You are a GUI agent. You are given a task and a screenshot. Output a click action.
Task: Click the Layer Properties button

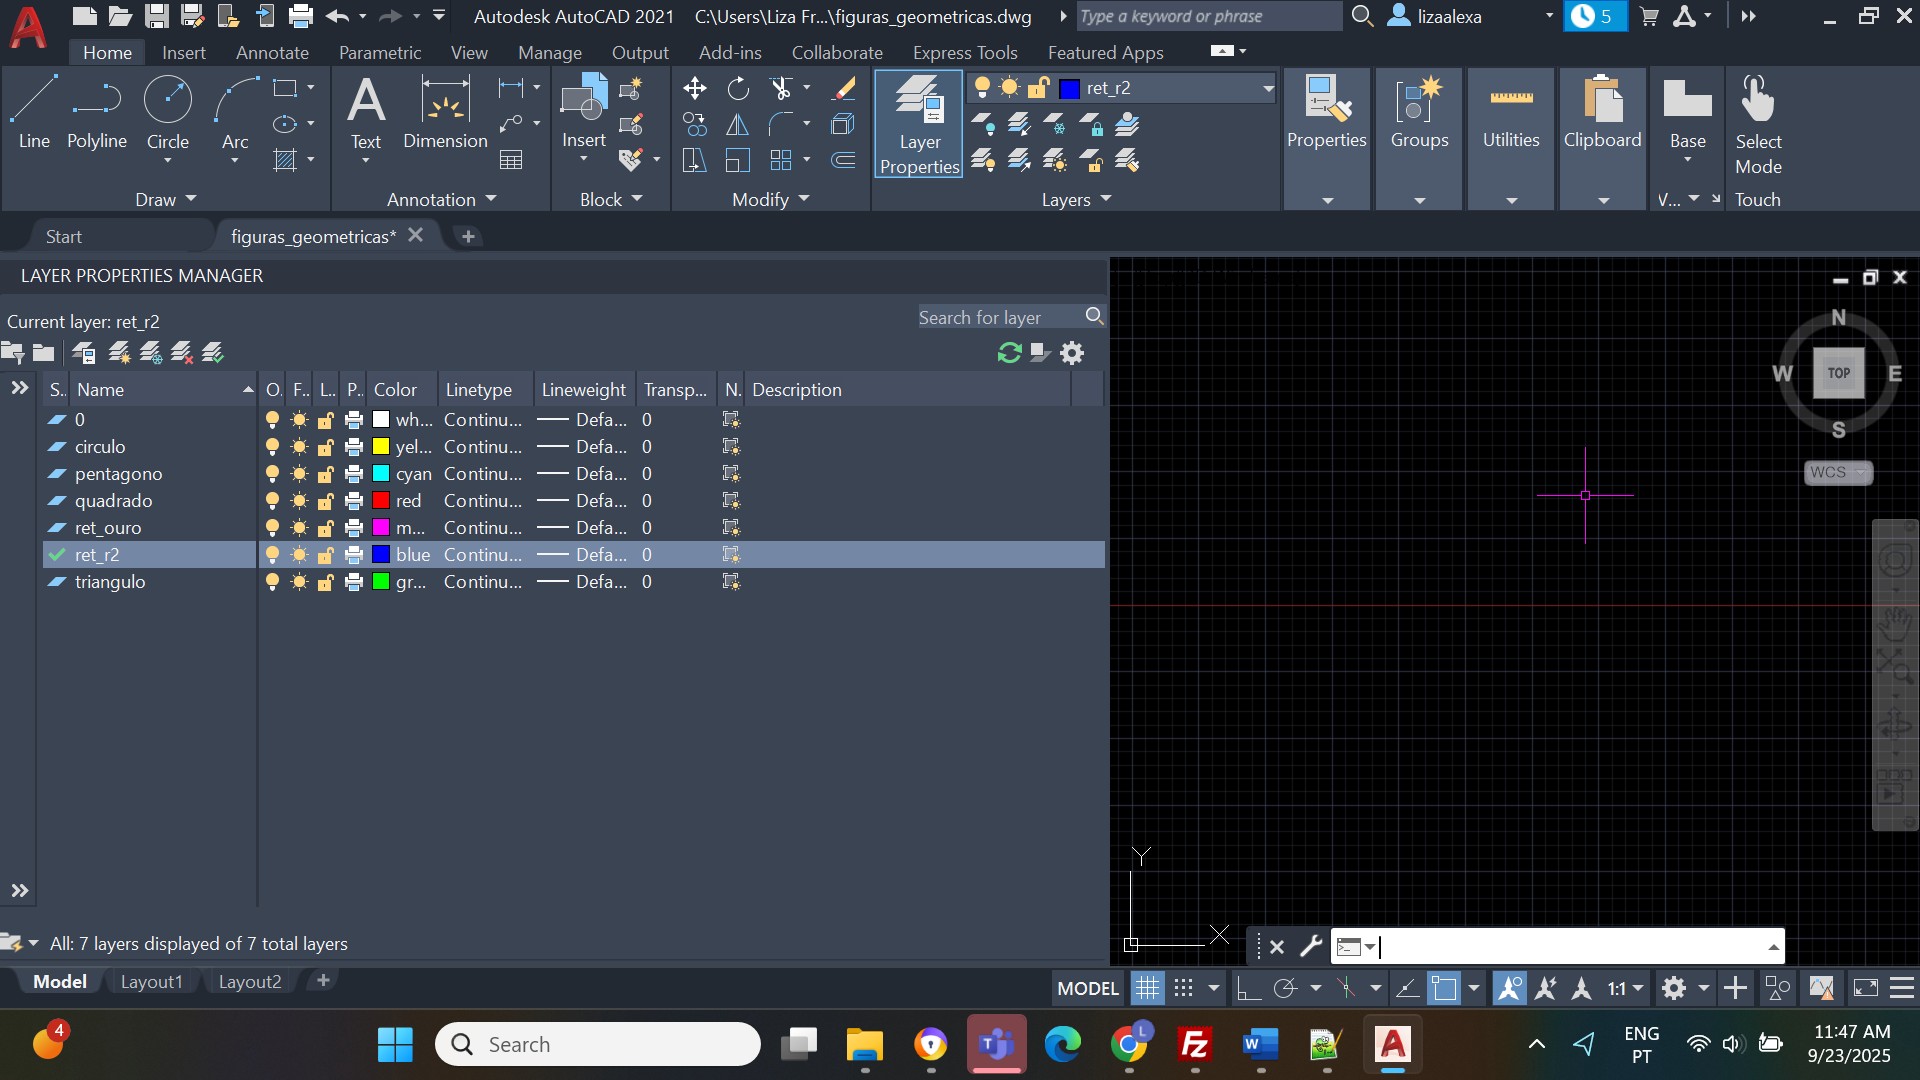pos(918,124)
